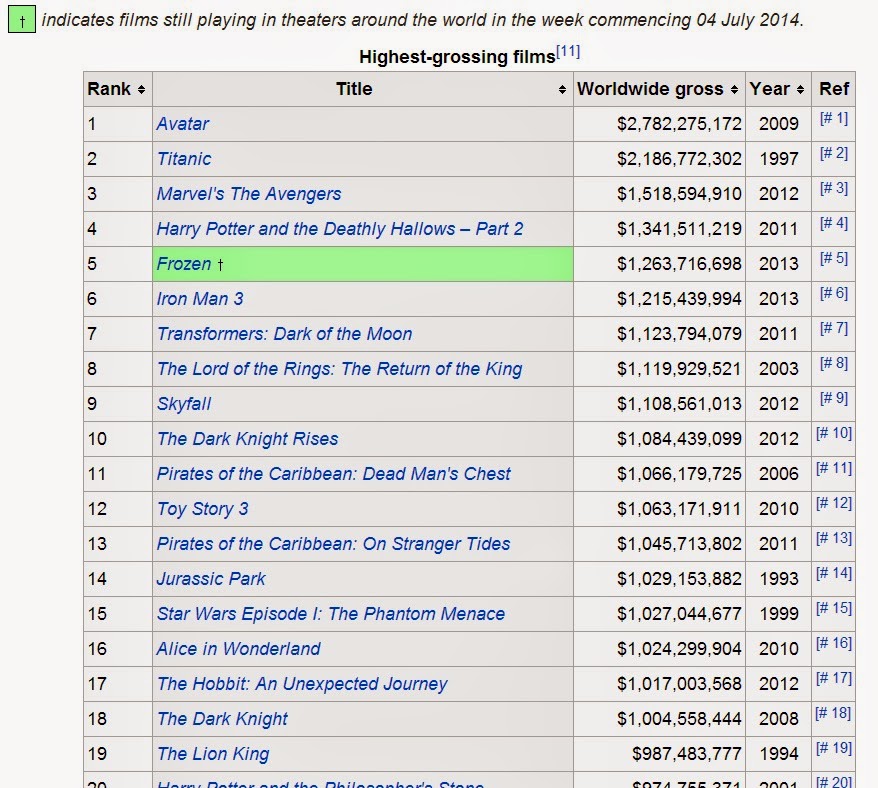Follow reference [# 13] link
This screenshot has height=788, width=878.
(834, 538)
